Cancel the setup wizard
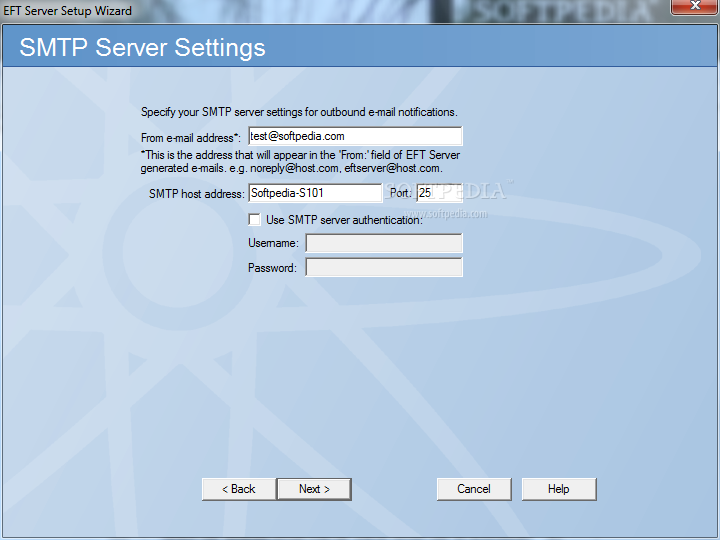Image resolution: width=720 pixels, height=540 pixels. pos(474,489)
